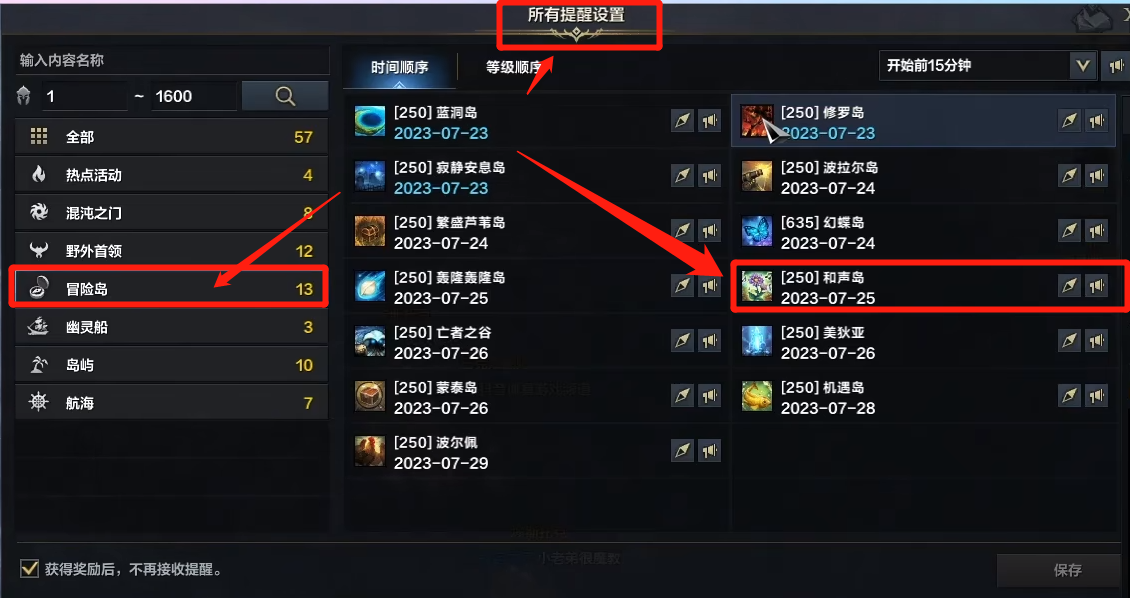Screen dimensions: 1130x598
Task: Click the 机遇岛 golden fish thumbnail
Action: (757, 396)
